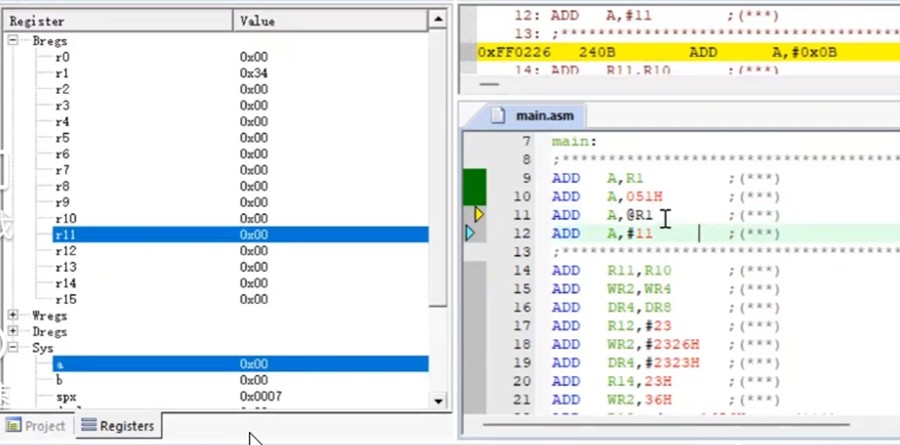This screenshot has height=445, width=900.
Task: Click the yellow program counter arrow at line 11
Action: 479,214
